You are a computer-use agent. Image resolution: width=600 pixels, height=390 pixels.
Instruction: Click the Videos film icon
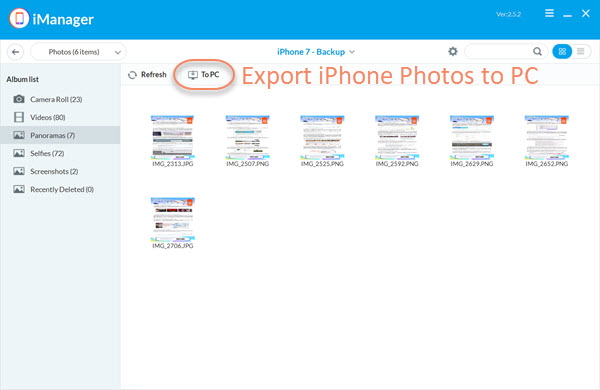tap(19, 117)
